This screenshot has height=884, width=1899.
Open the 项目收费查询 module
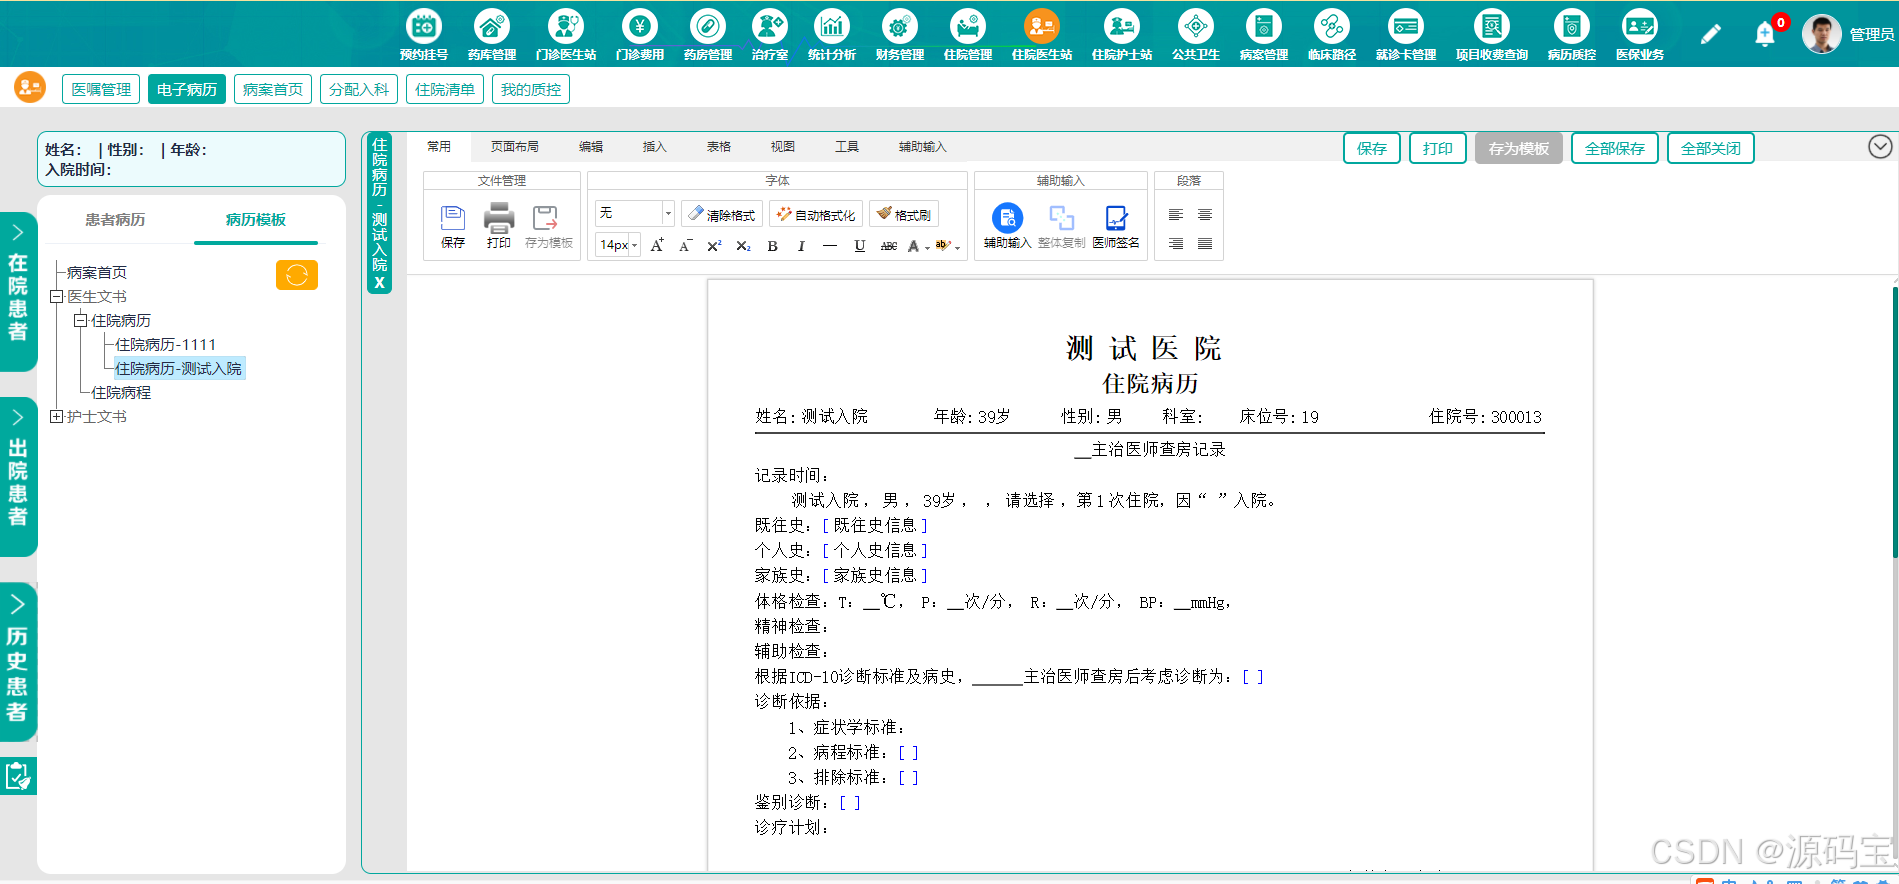pos(1492,34)
